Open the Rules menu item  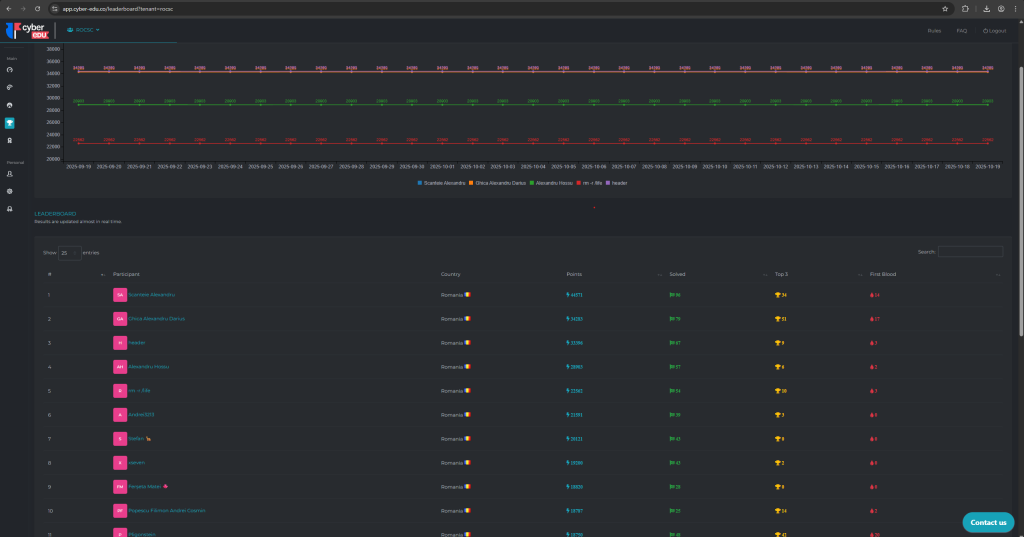tap(934, 31)
